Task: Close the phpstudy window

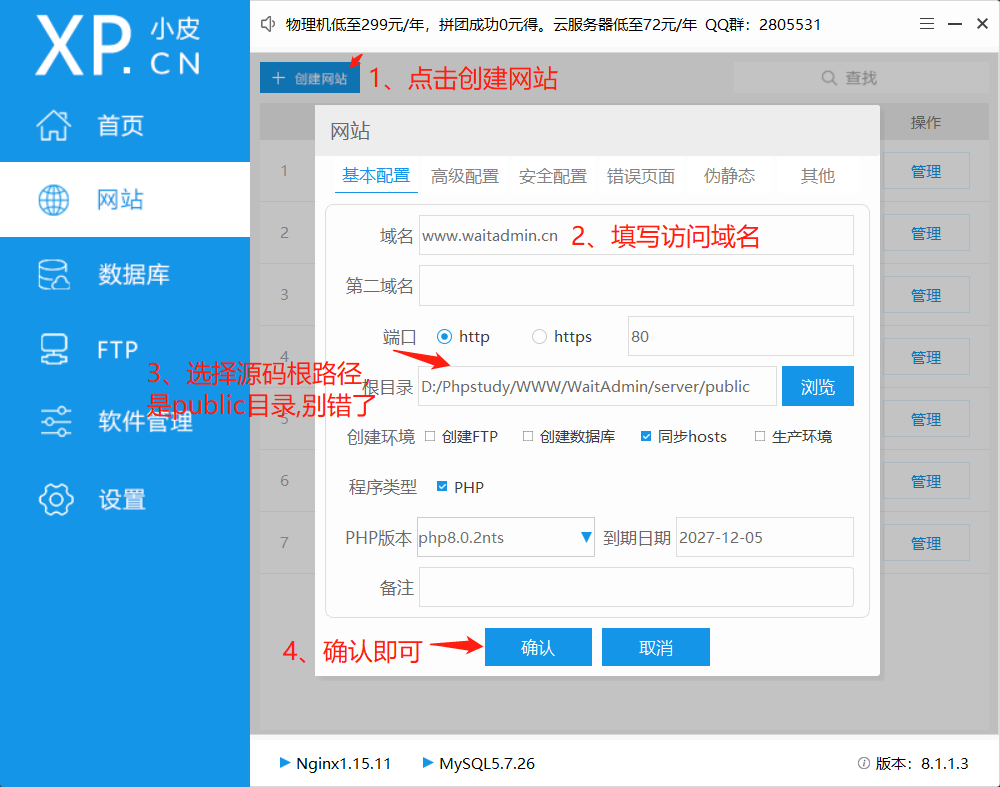Action: point(982,24)
